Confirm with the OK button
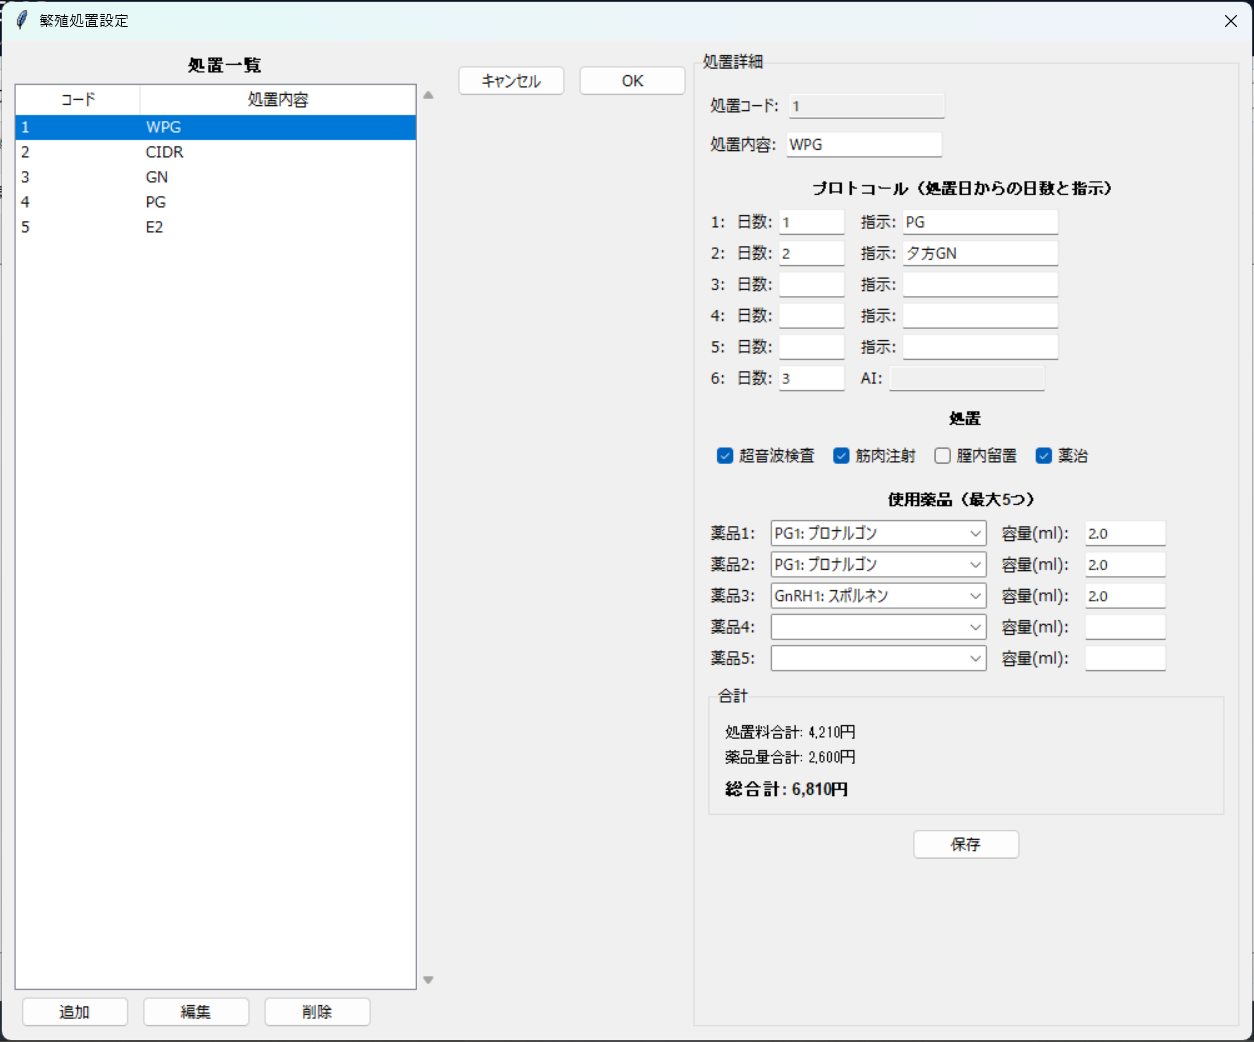 pos(632,81)
